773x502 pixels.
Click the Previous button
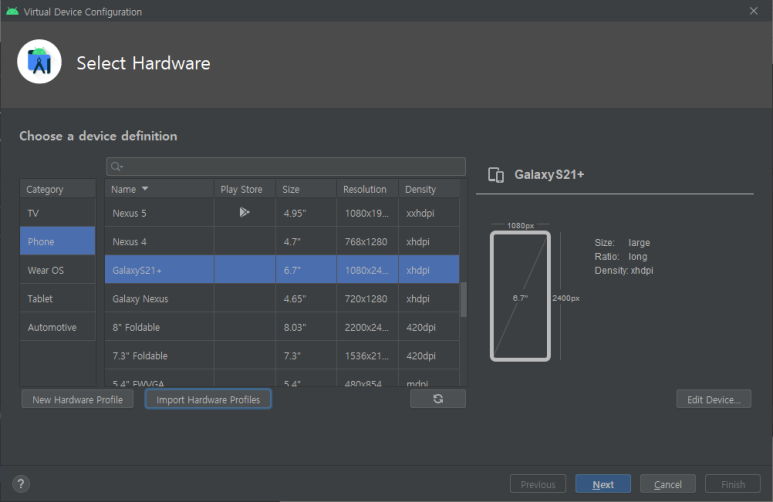click(x=538, y=484)
